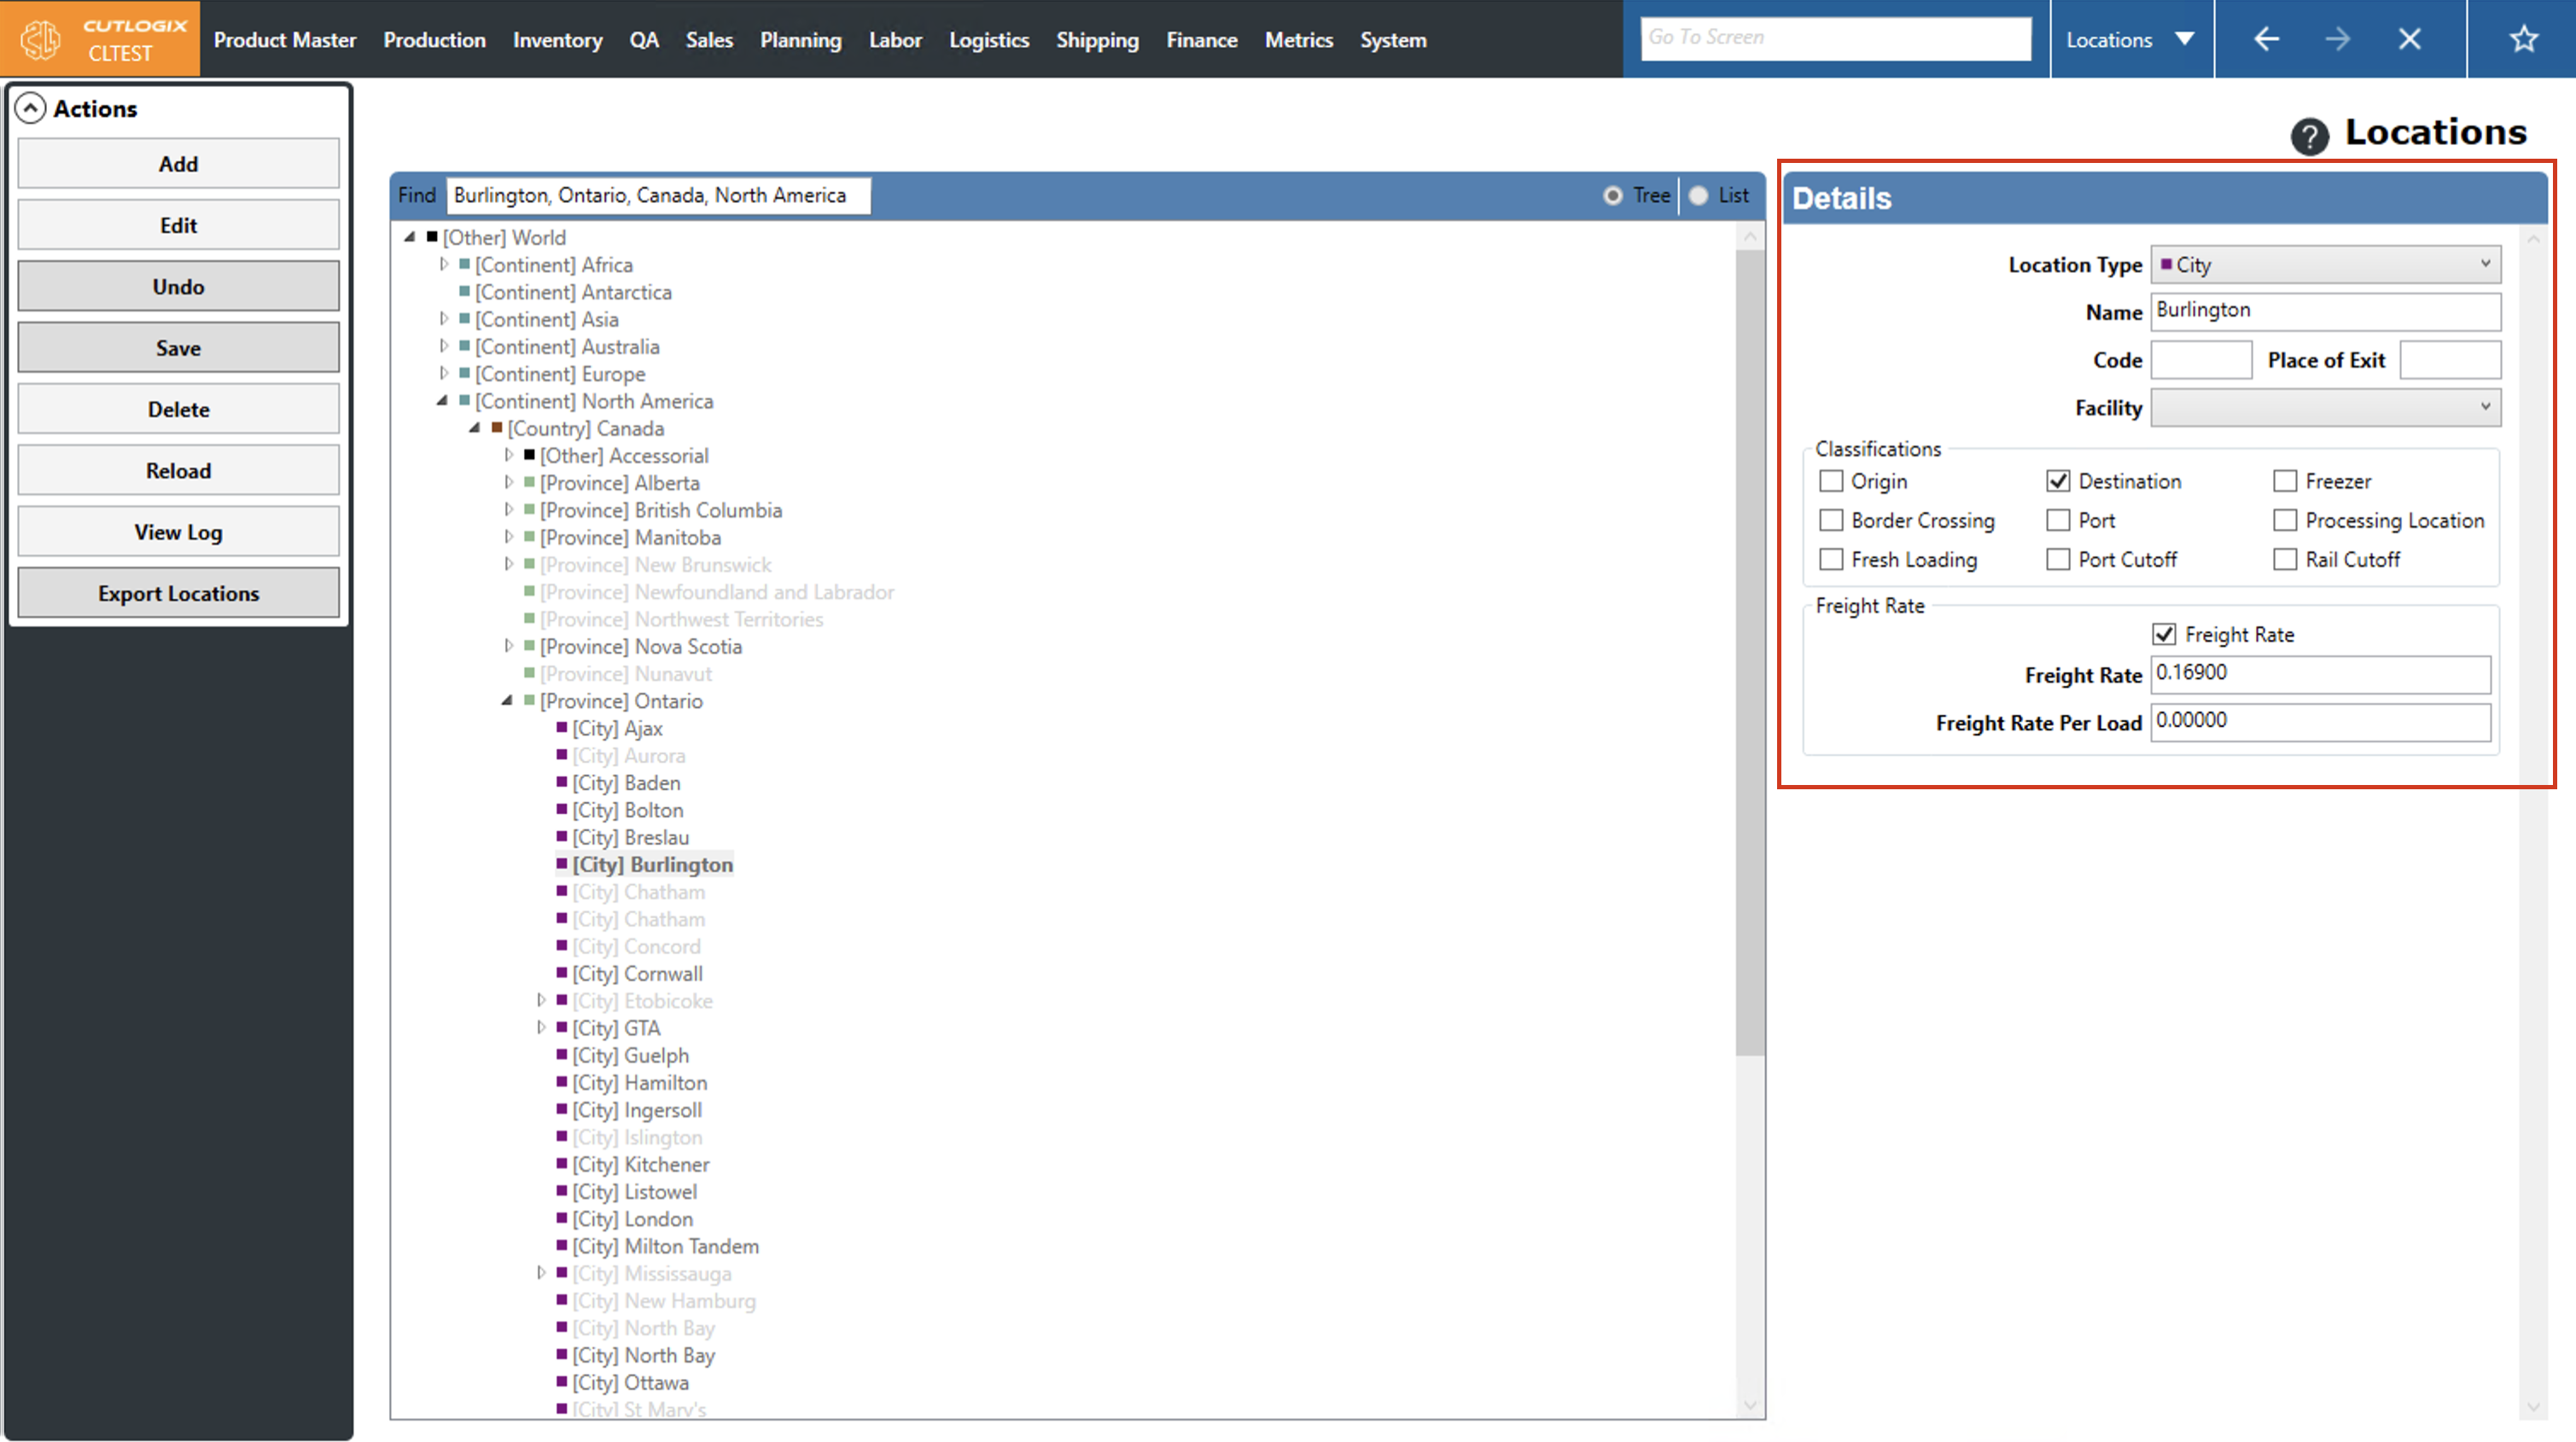Open the Inventory menu
The height and width of the screenshot is (1442, 2576).
pos(557,40)
